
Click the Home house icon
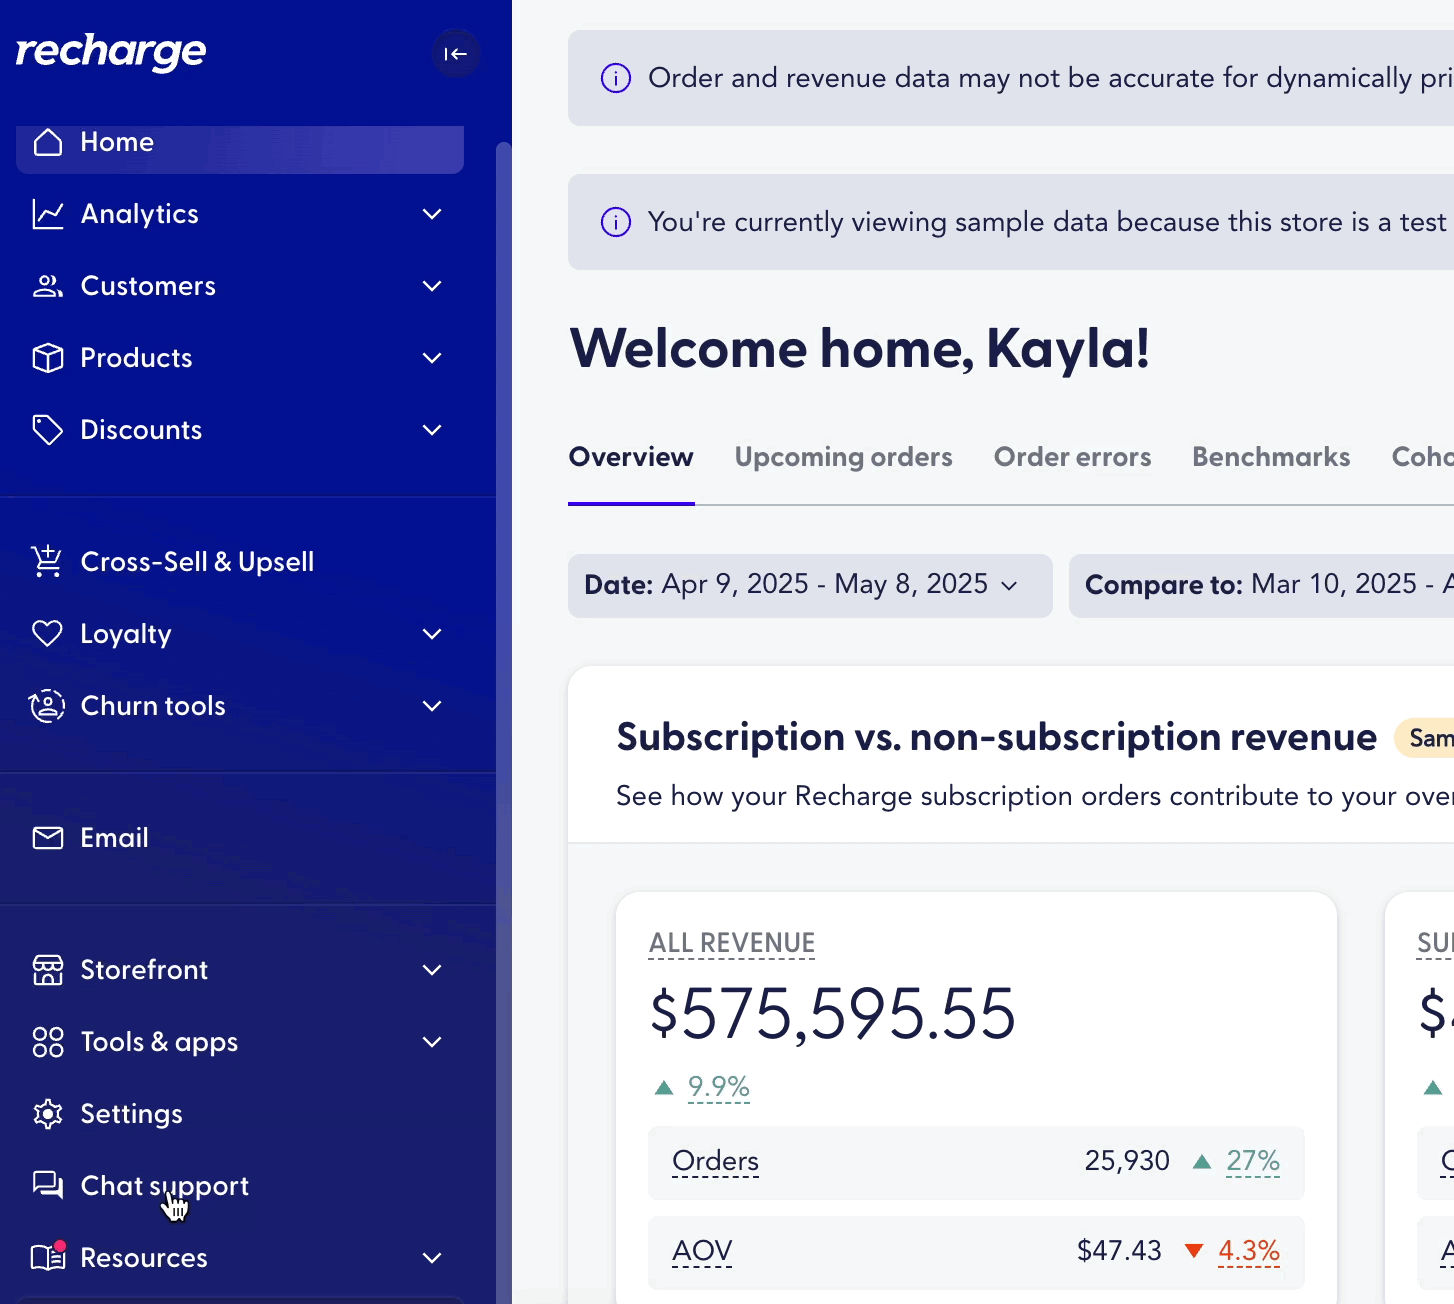(x=48, y=142)
